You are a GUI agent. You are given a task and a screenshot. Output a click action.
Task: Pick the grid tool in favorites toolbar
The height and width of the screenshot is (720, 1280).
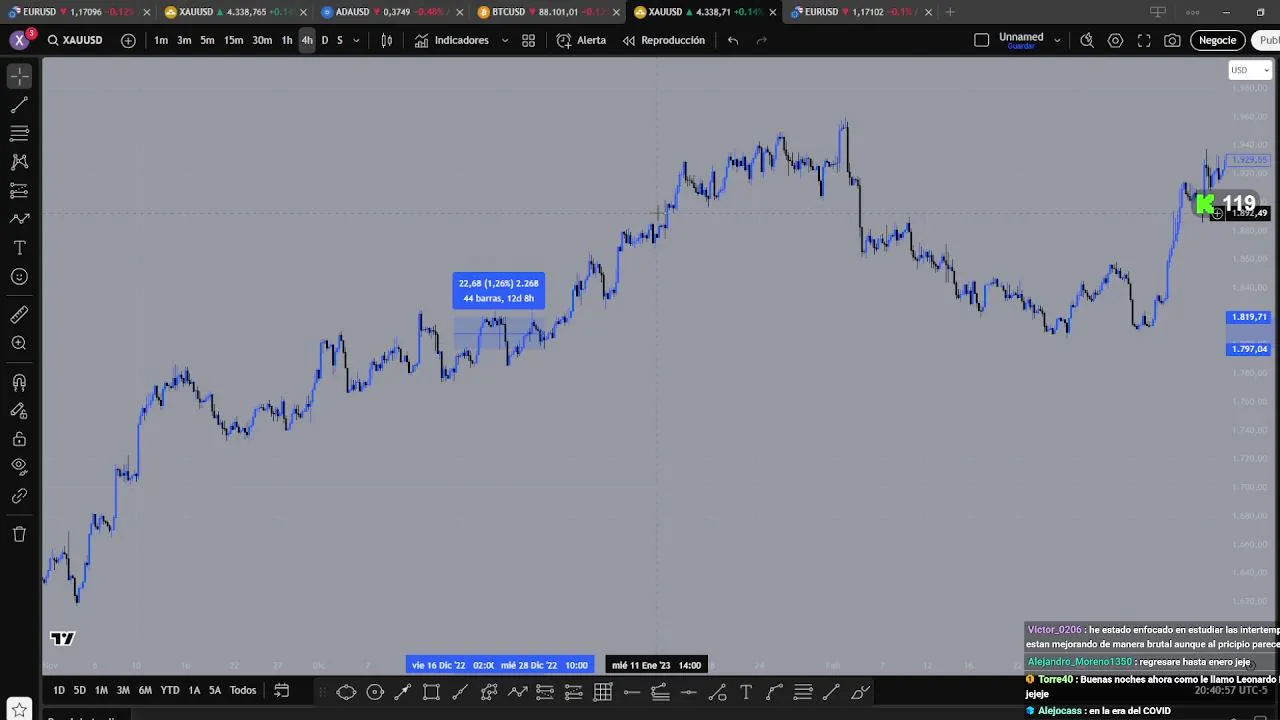click(603, 692)
